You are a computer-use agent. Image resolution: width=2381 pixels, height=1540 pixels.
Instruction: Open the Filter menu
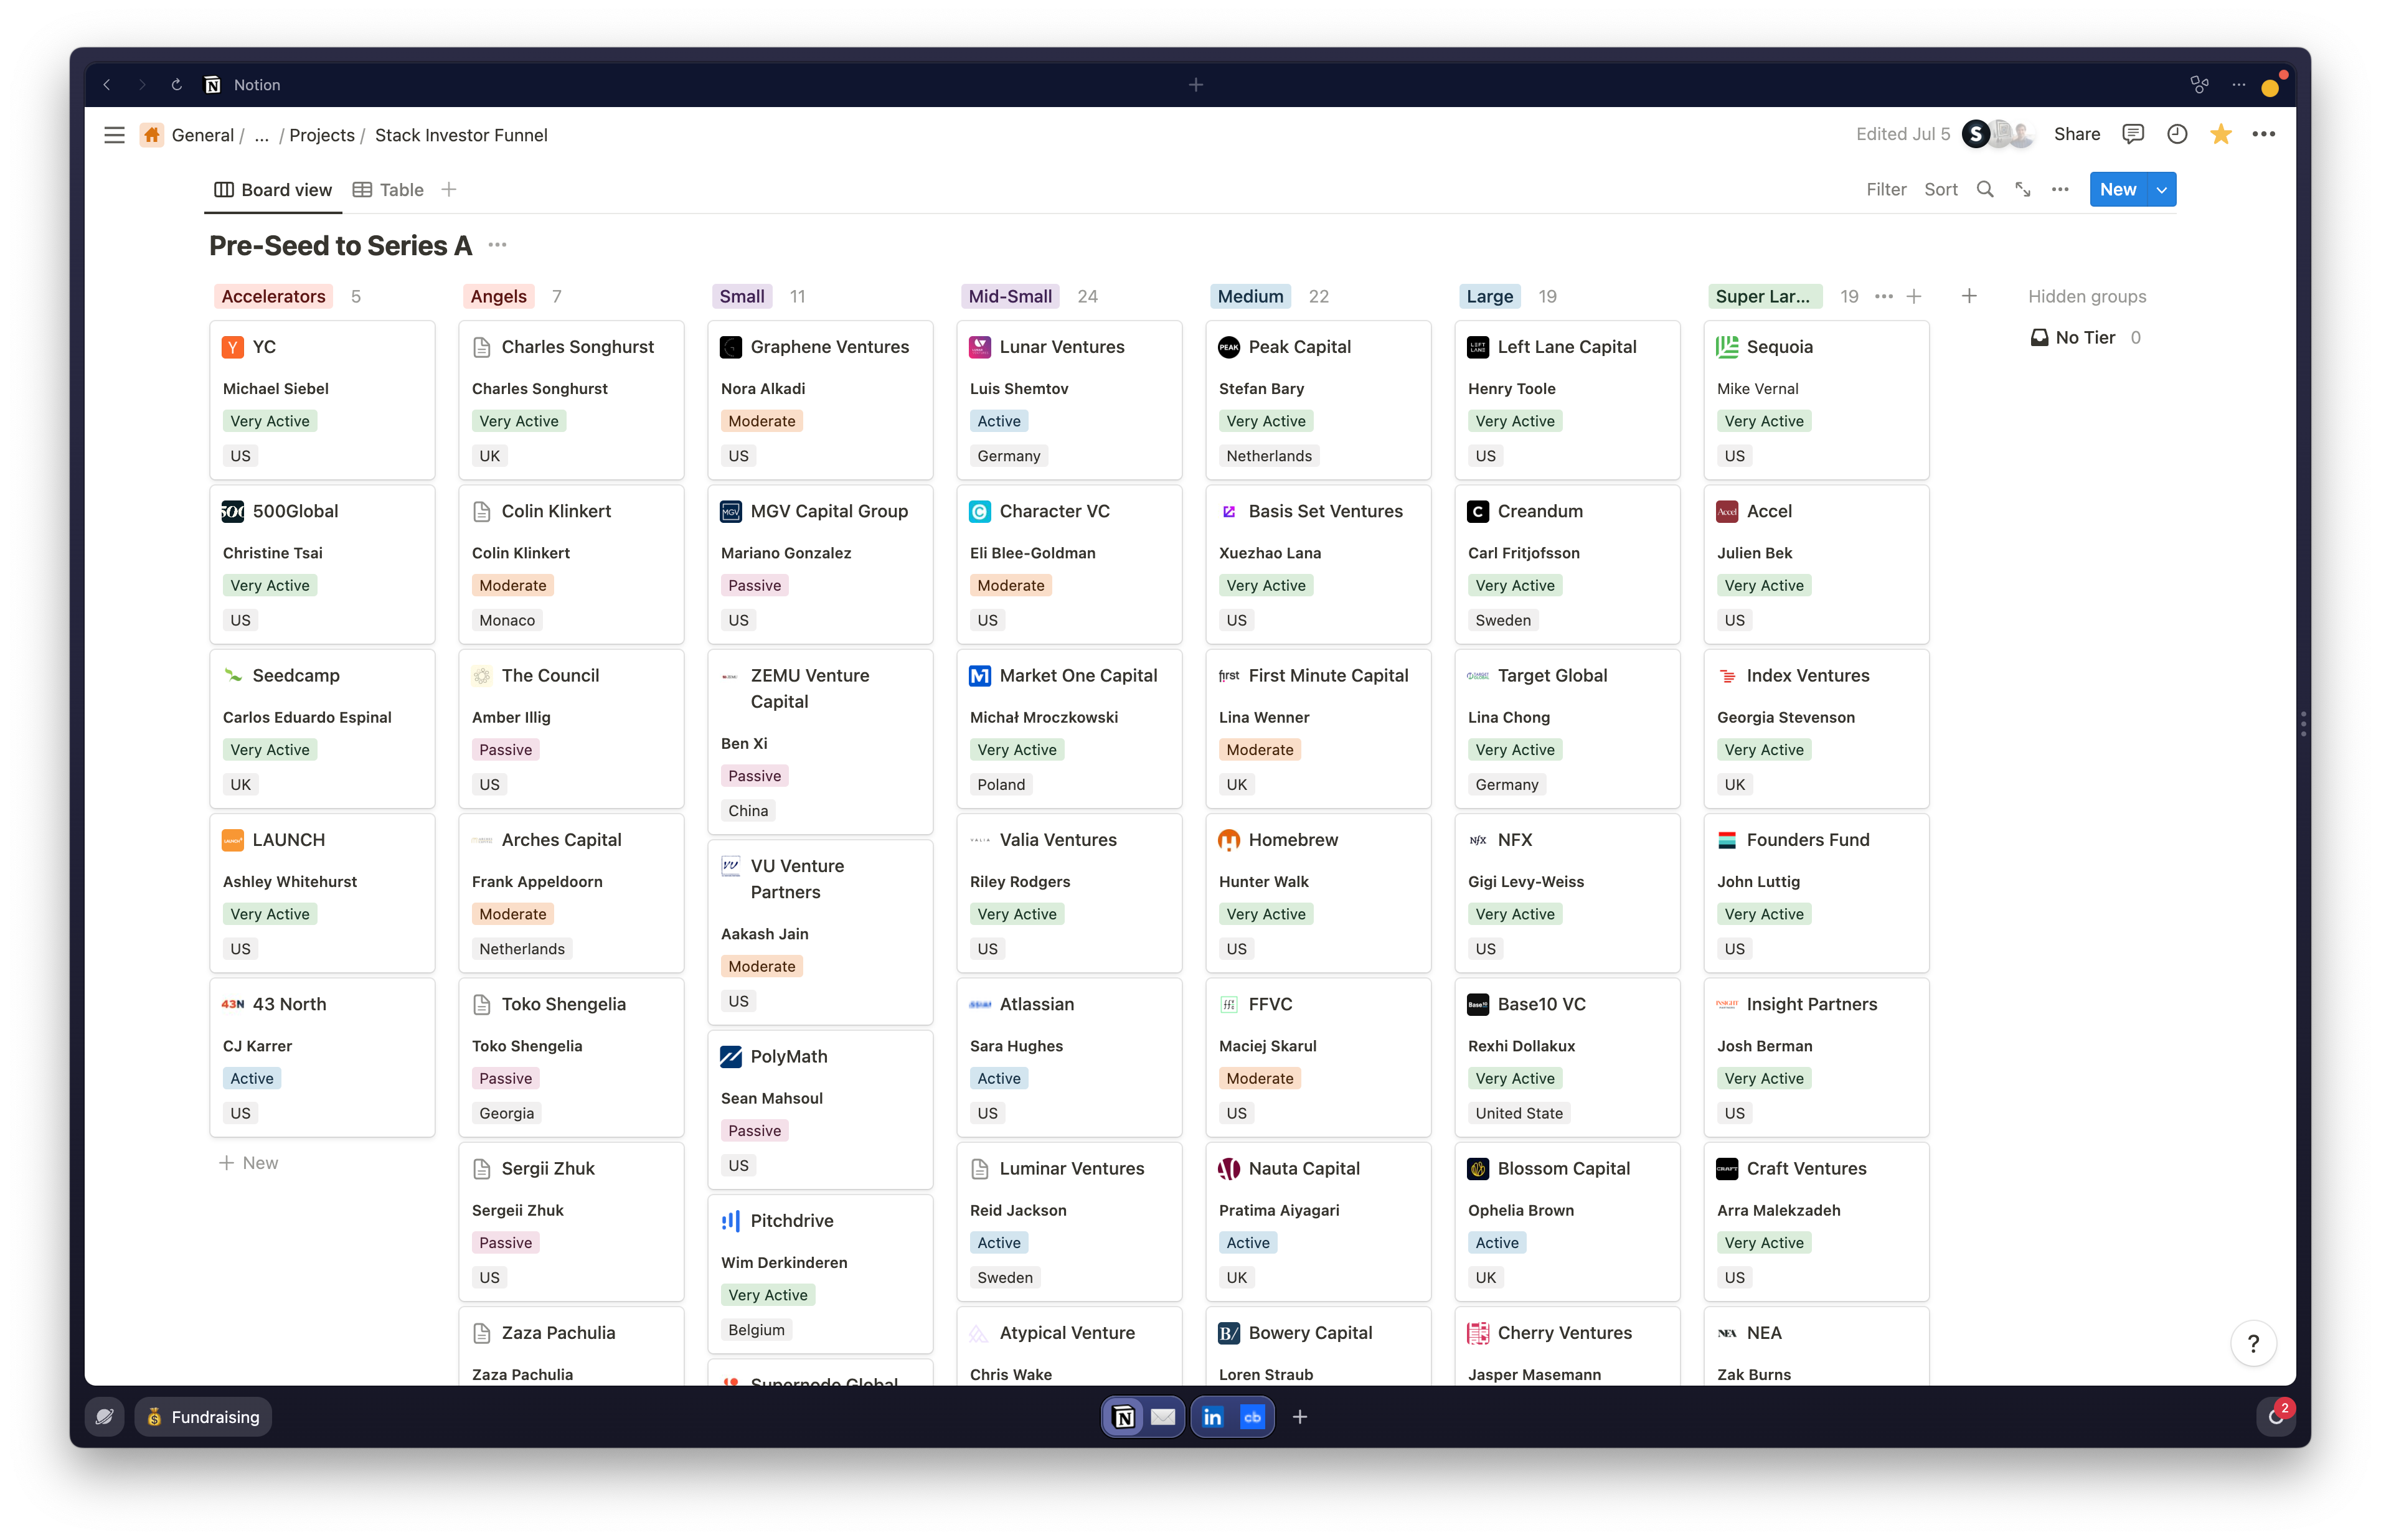pos(1886,189)
